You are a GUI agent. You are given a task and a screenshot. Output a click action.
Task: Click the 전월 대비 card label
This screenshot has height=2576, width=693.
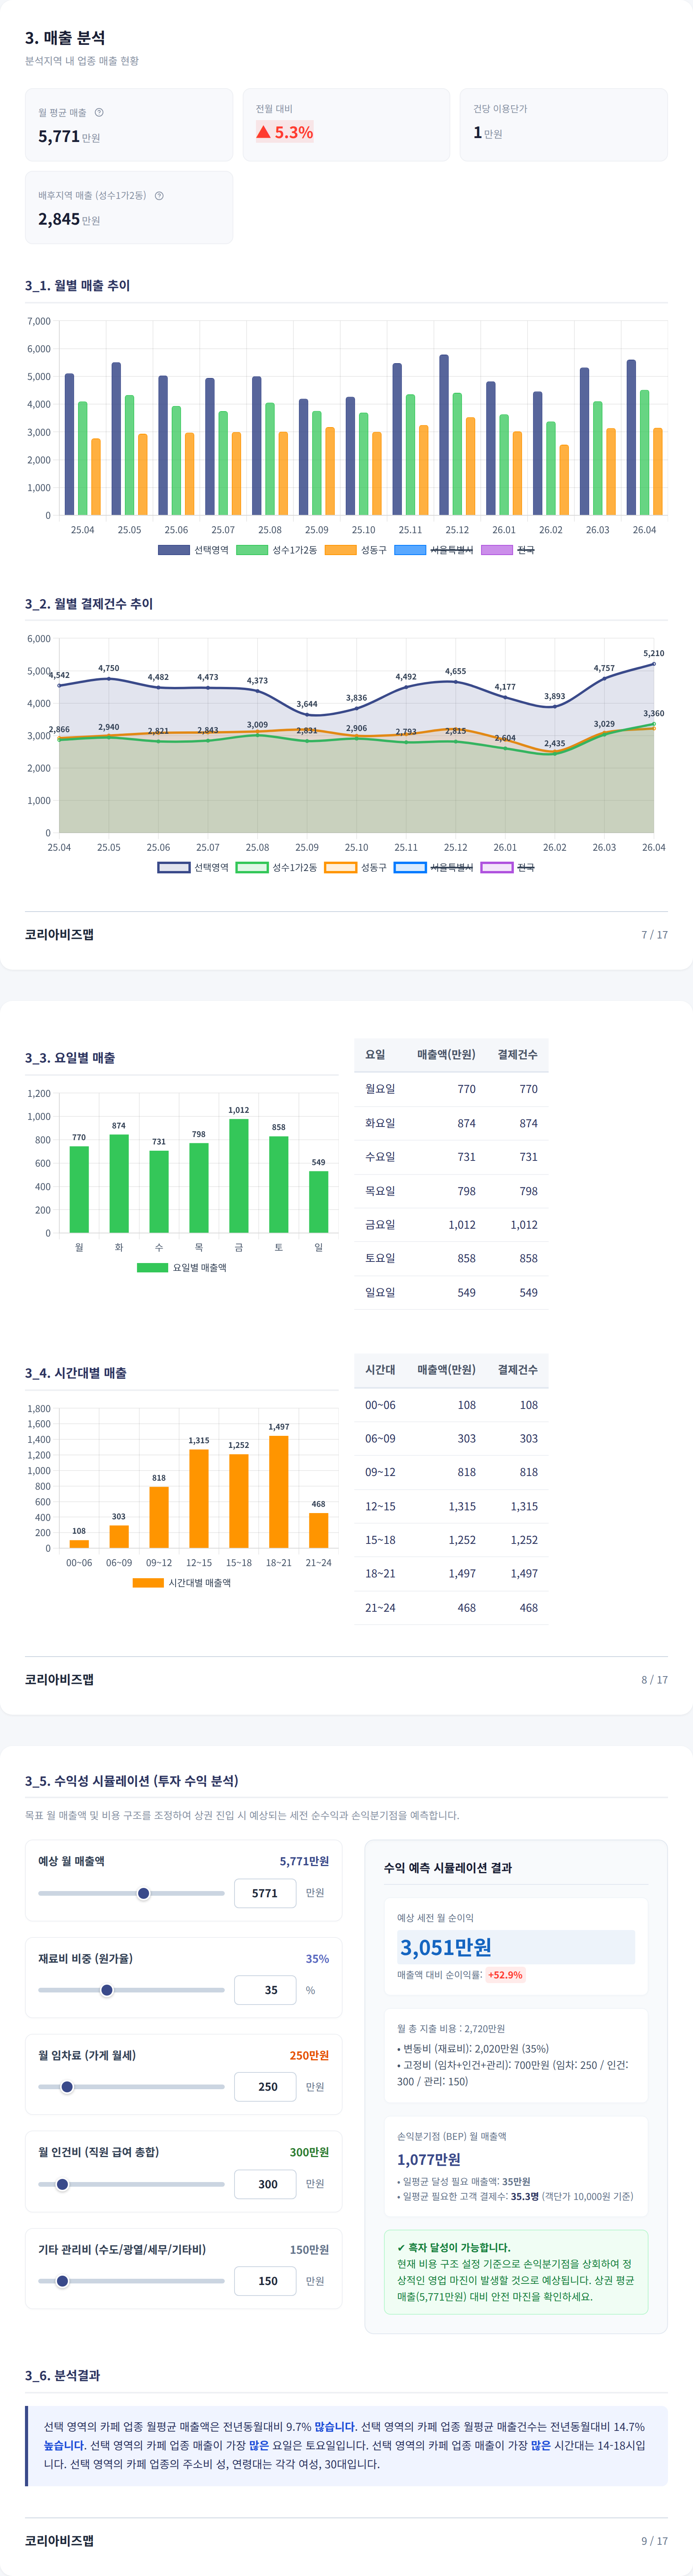coord(274,109)
